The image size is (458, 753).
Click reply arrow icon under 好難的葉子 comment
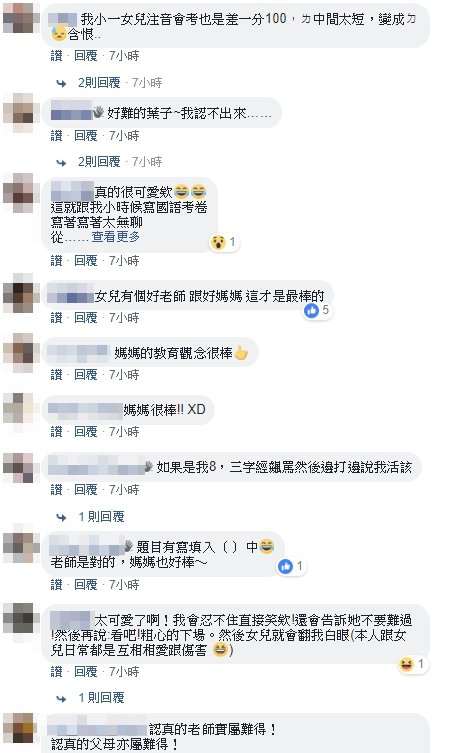point(61,162)
